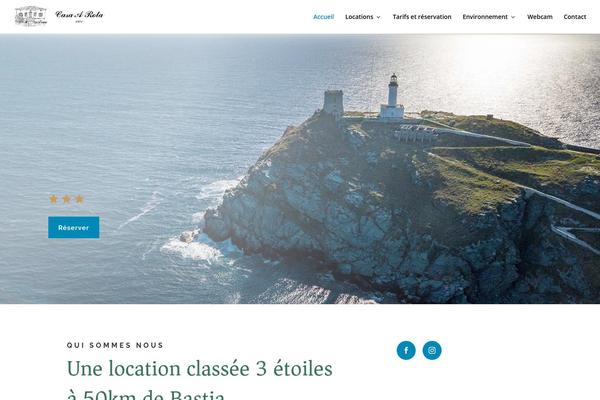Click the heading Une location classée 3 étoiles
The height and width of the screenshot is (400, 600).
[x=200, y=369]
